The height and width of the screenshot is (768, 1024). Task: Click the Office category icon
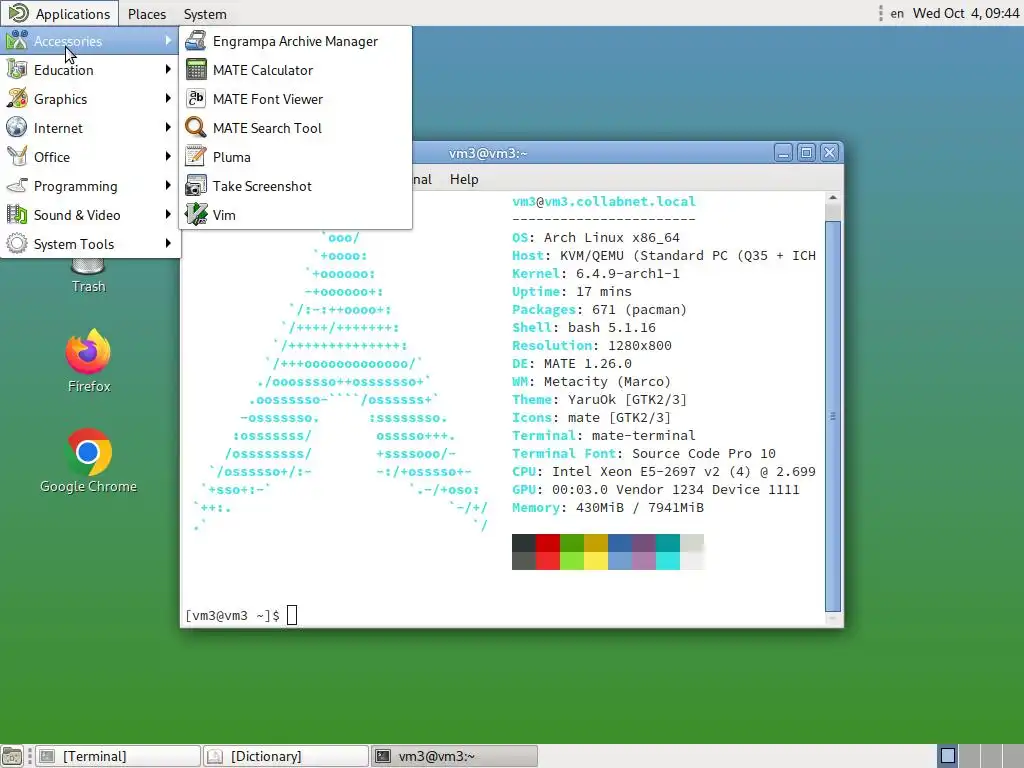tap(17, 157)
